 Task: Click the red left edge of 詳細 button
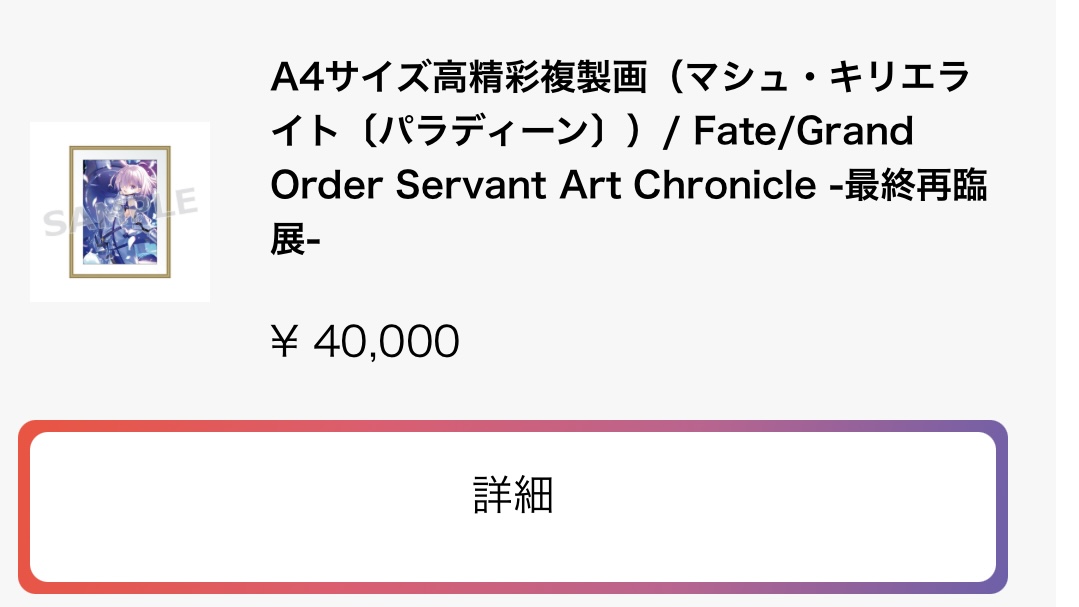coord(24,507)
